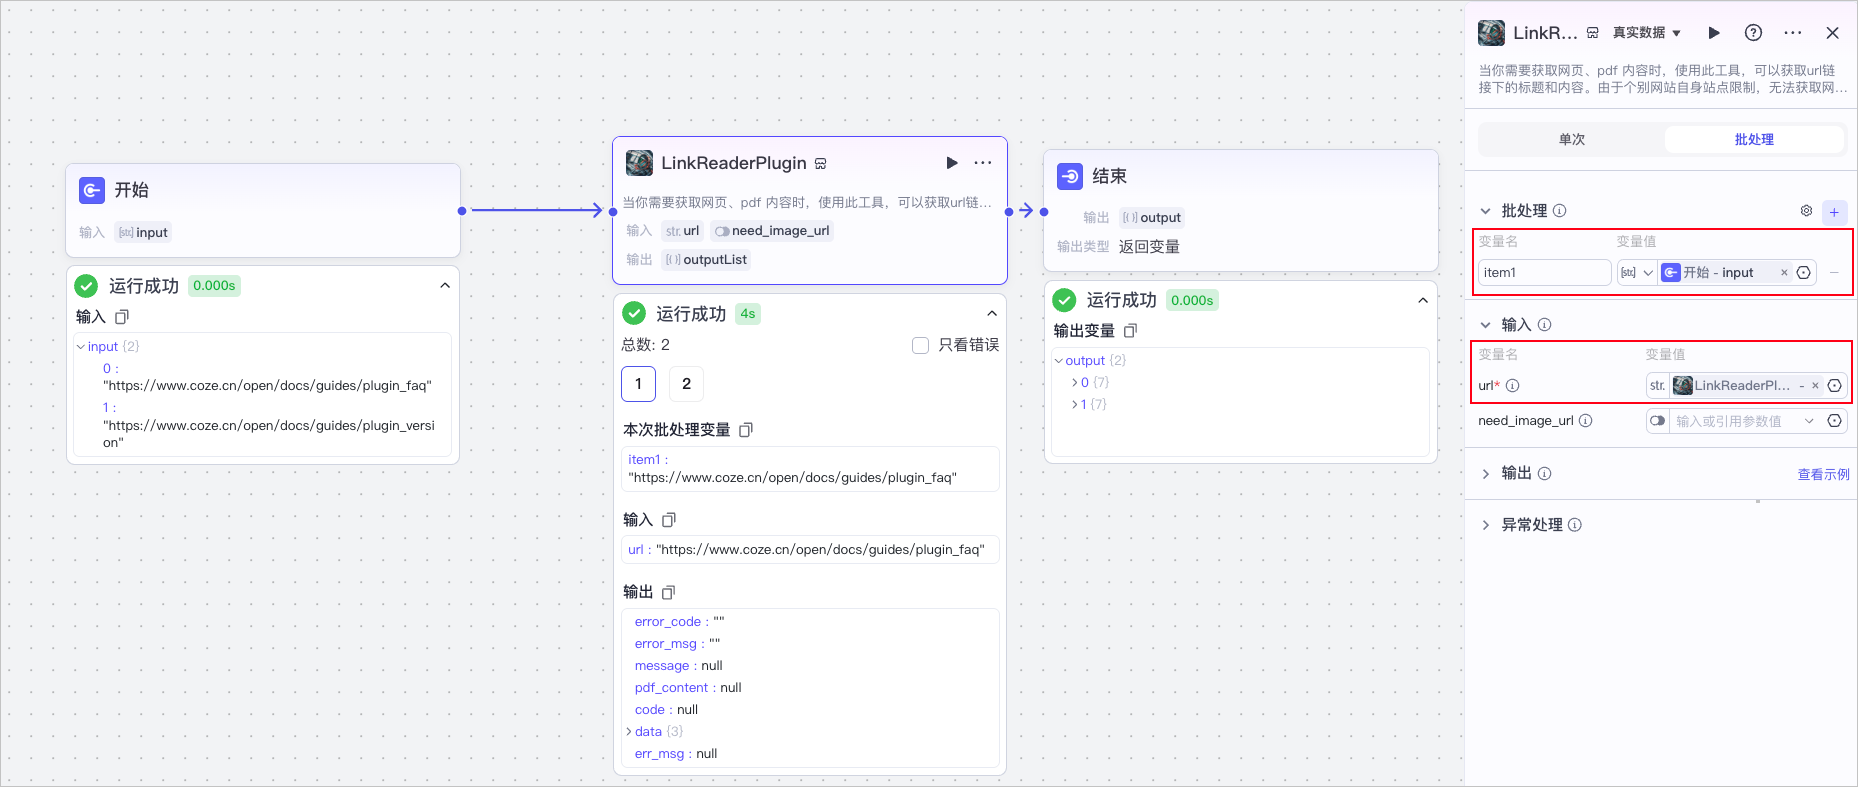Expand output item 0 {7}
This screenshot has height=787, width=1858.
(1075, 383)
